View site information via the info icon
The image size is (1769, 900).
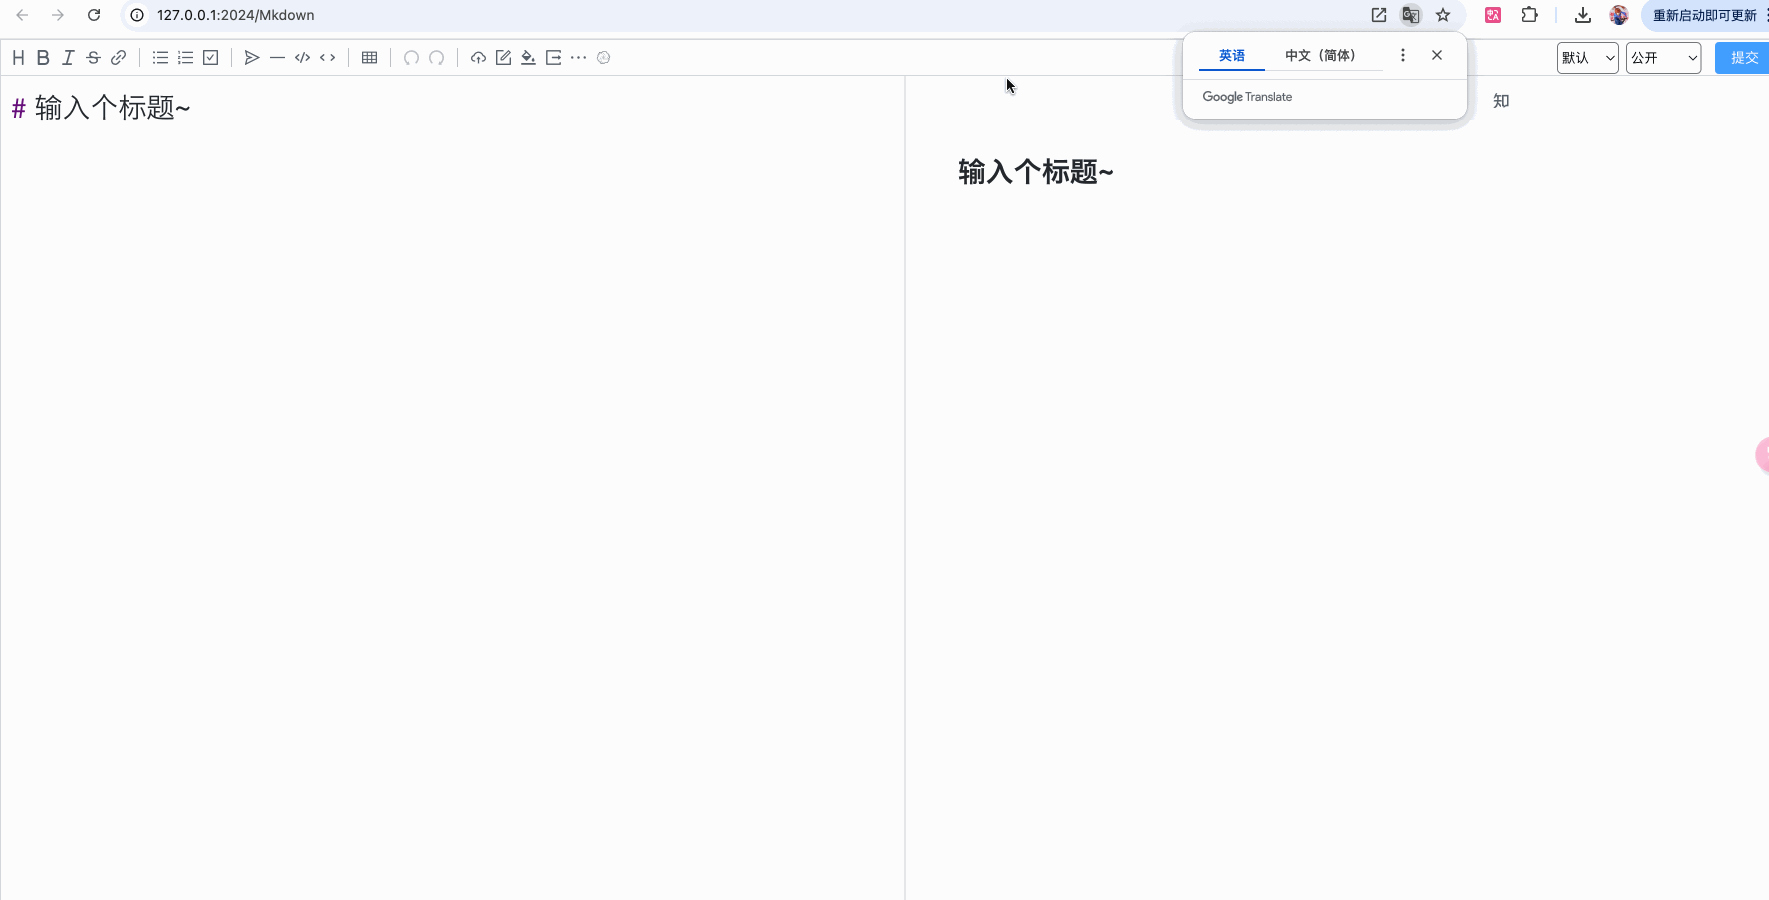[x=137, y=15]
